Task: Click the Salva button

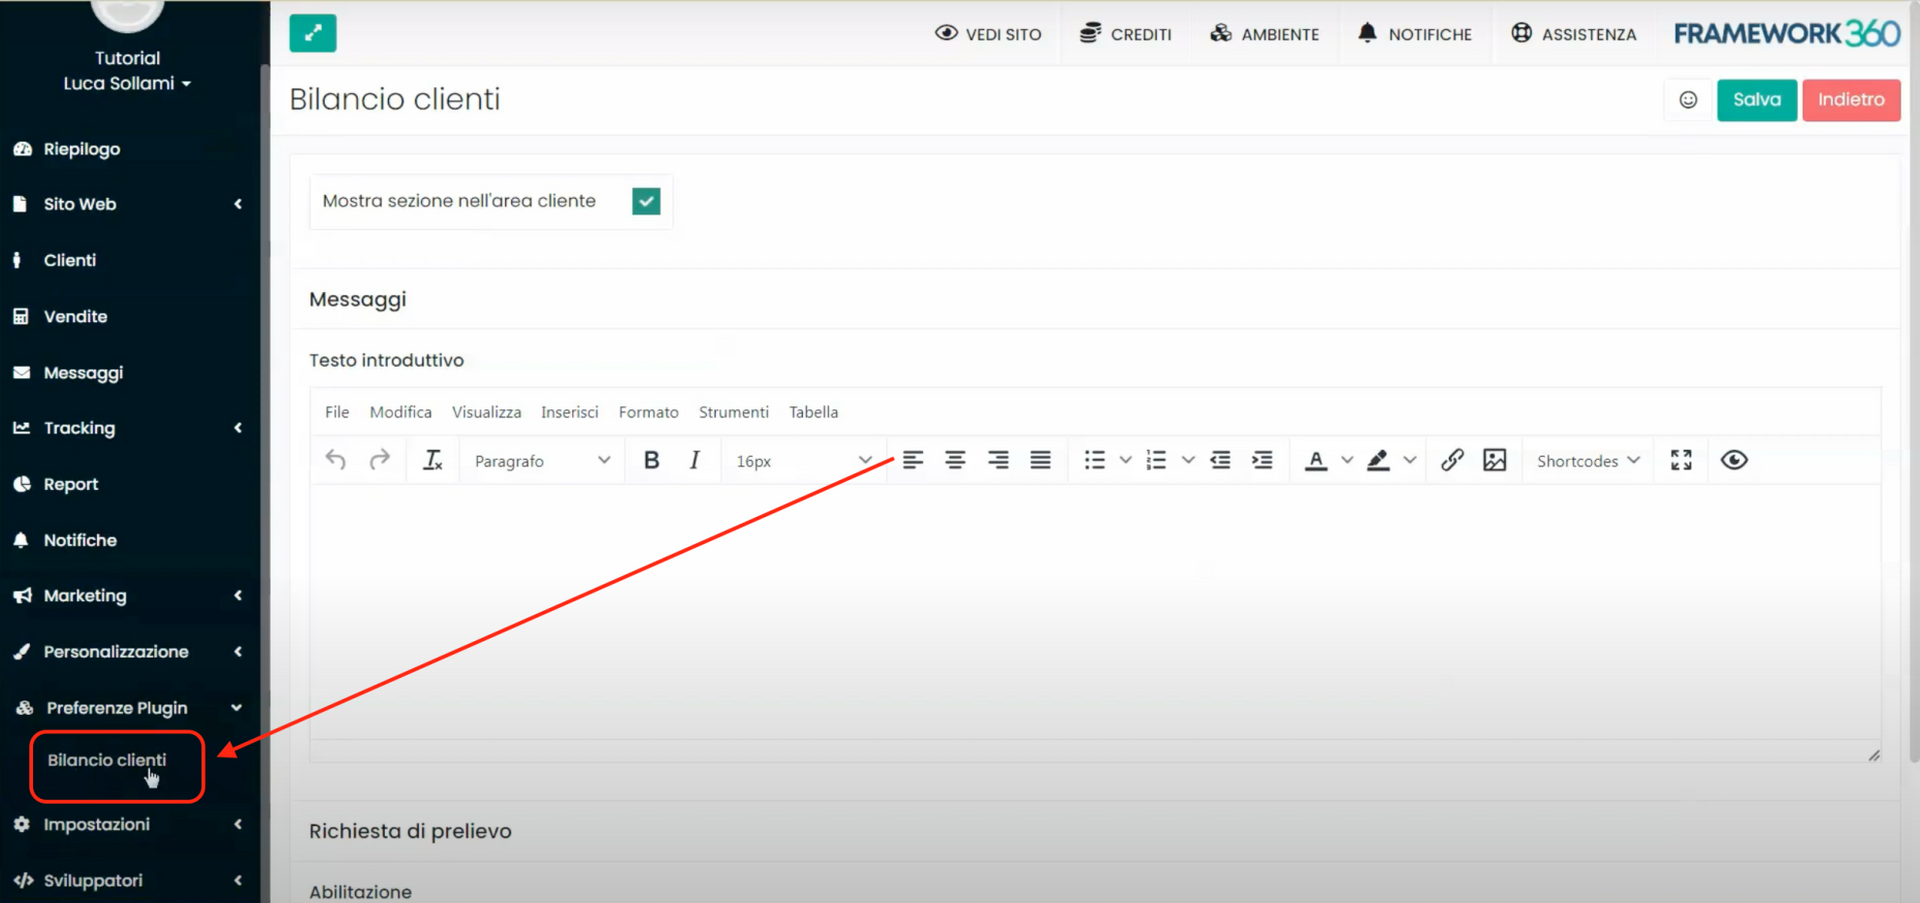Action: pyautogui.click(x=1756, y=100)
